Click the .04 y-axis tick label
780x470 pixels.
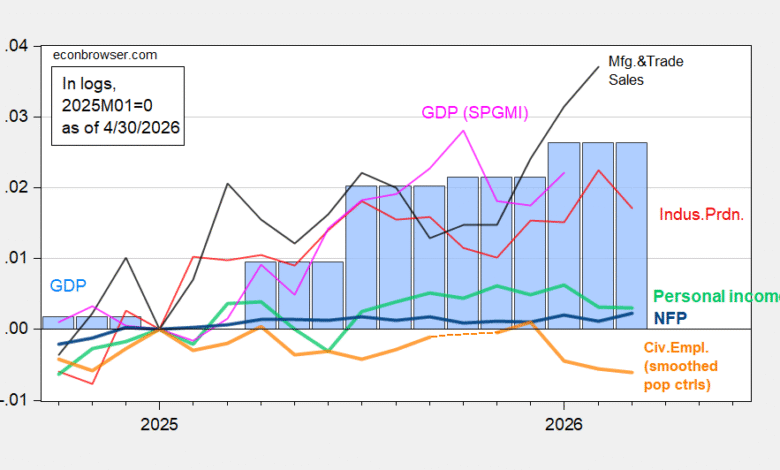(16, 46)
